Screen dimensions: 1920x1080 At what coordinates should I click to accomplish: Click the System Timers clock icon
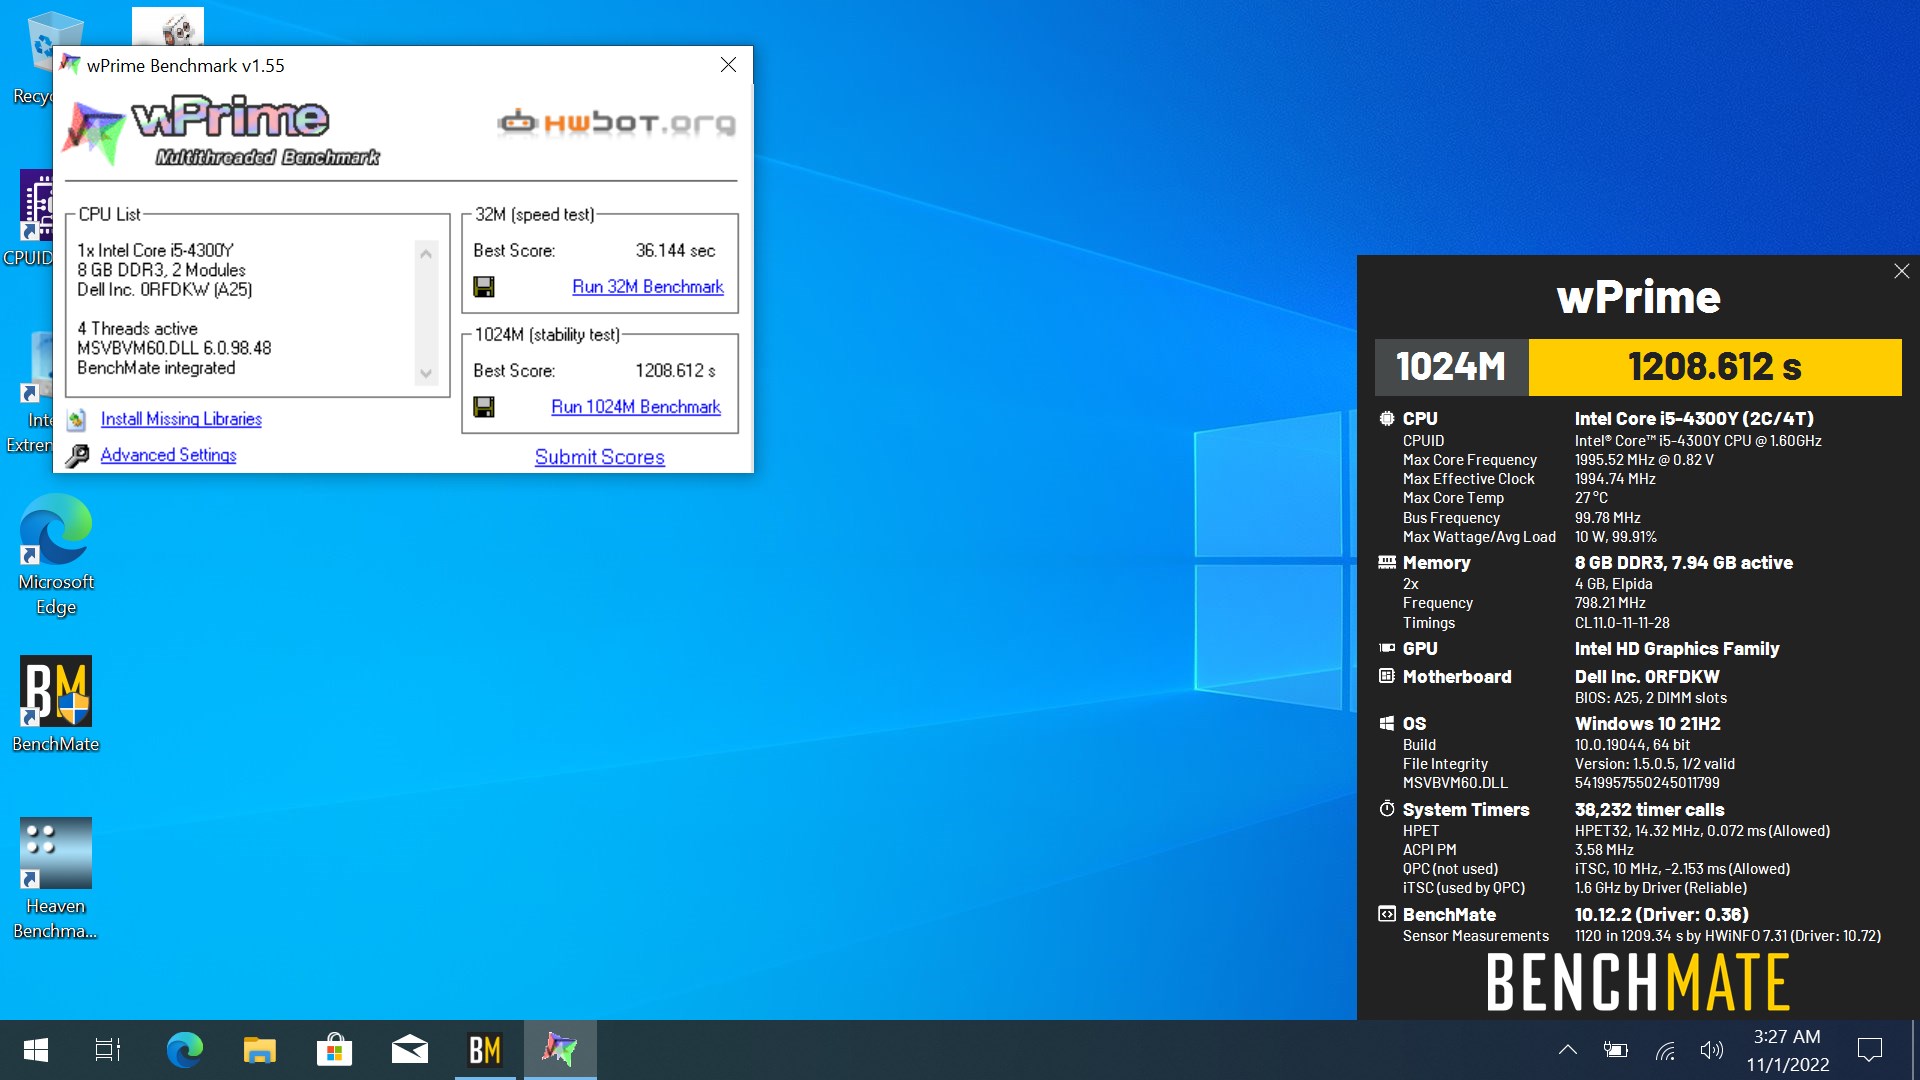coord(1387,809)
